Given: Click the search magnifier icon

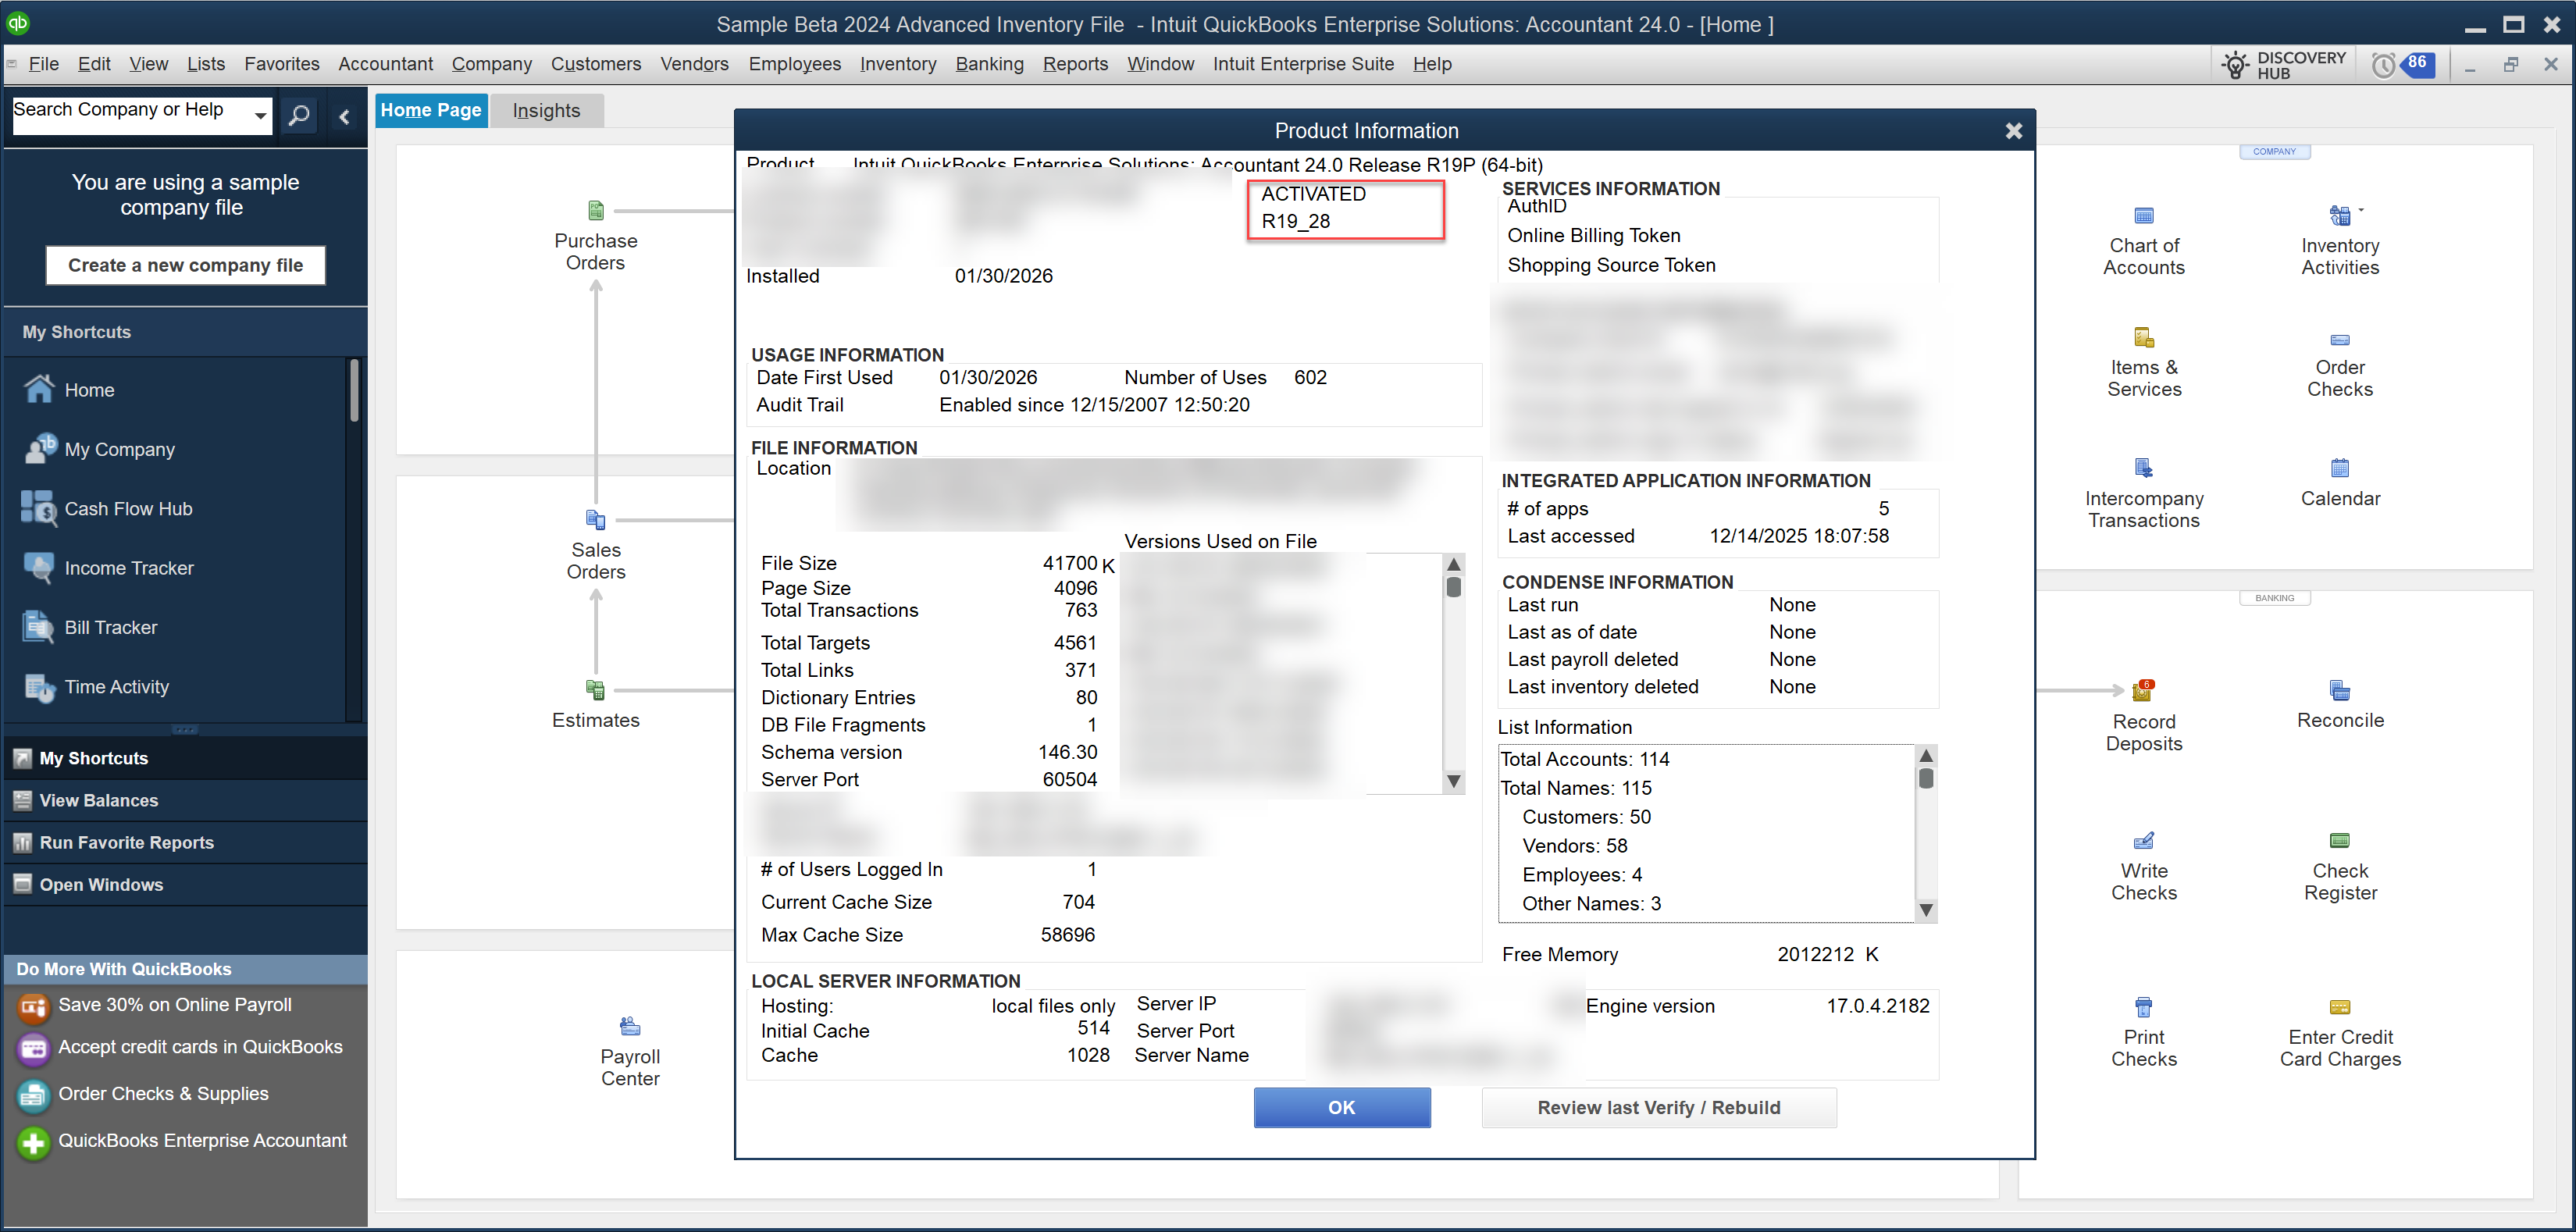Looking at the screenshot, I should pos(298,116).
